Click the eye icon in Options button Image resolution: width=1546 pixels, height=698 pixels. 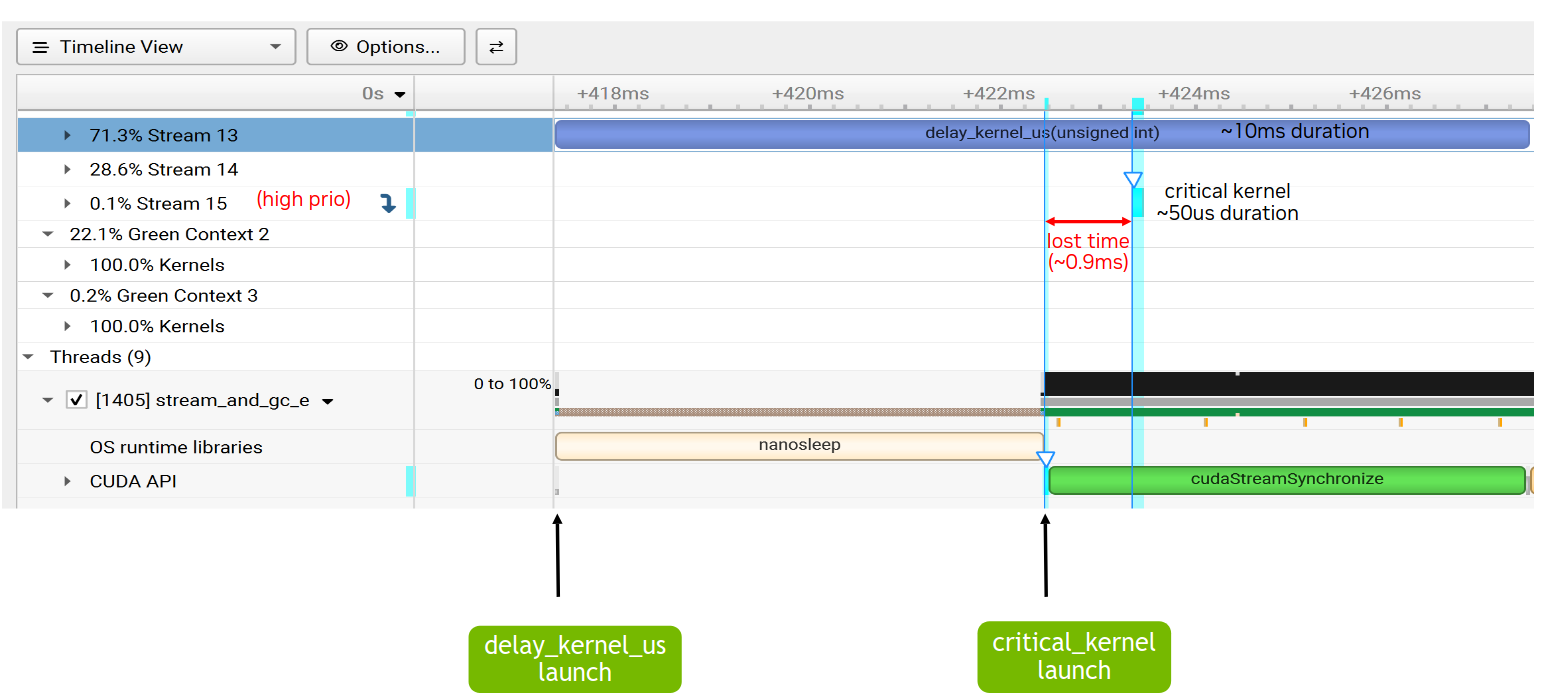point(339,47)
